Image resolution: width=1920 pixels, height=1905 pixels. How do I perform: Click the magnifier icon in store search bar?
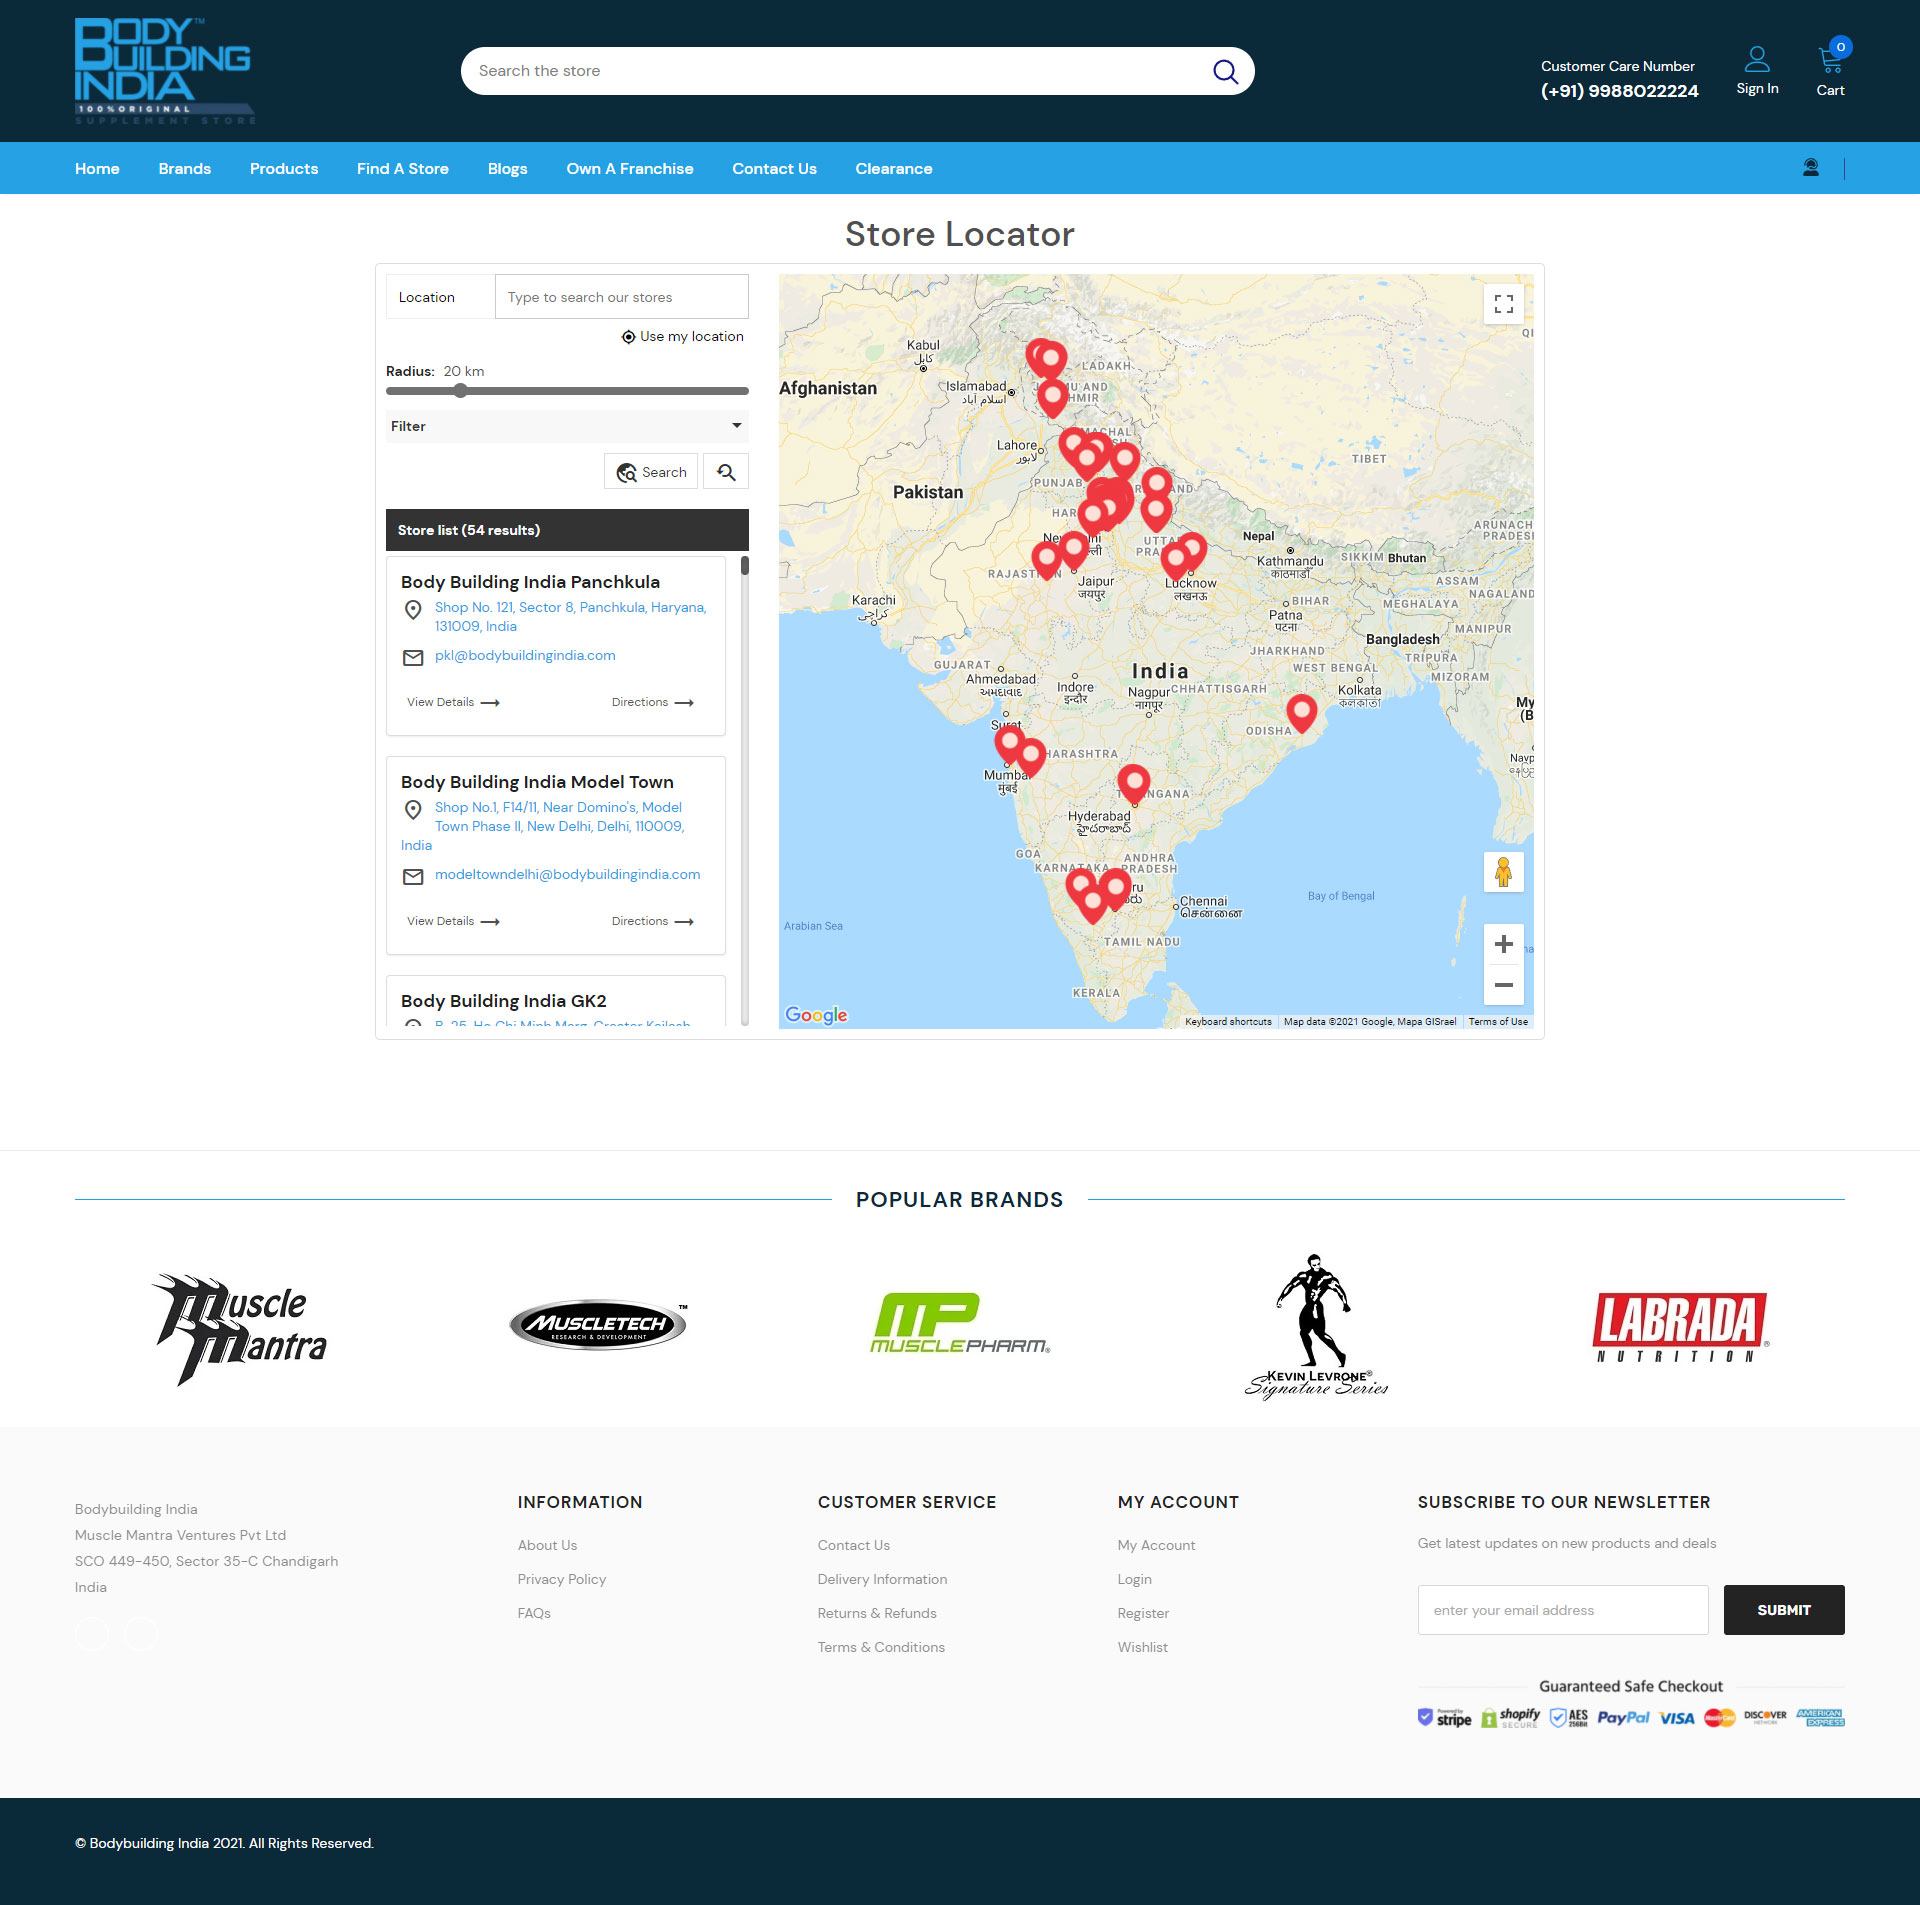tap(1225, 71)
